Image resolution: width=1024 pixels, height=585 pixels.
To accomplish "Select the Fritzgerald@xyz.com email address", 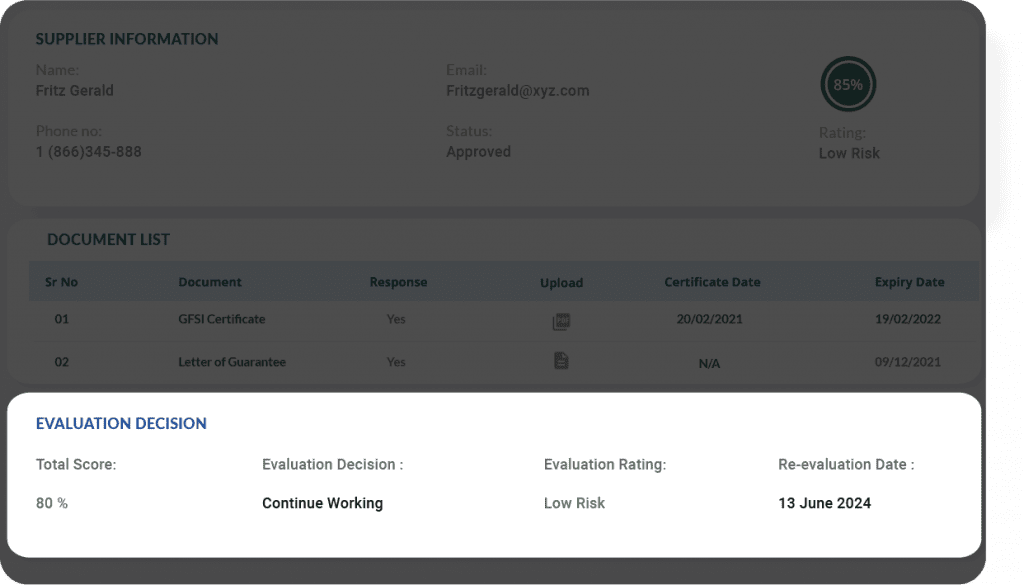I will (517, 91).
